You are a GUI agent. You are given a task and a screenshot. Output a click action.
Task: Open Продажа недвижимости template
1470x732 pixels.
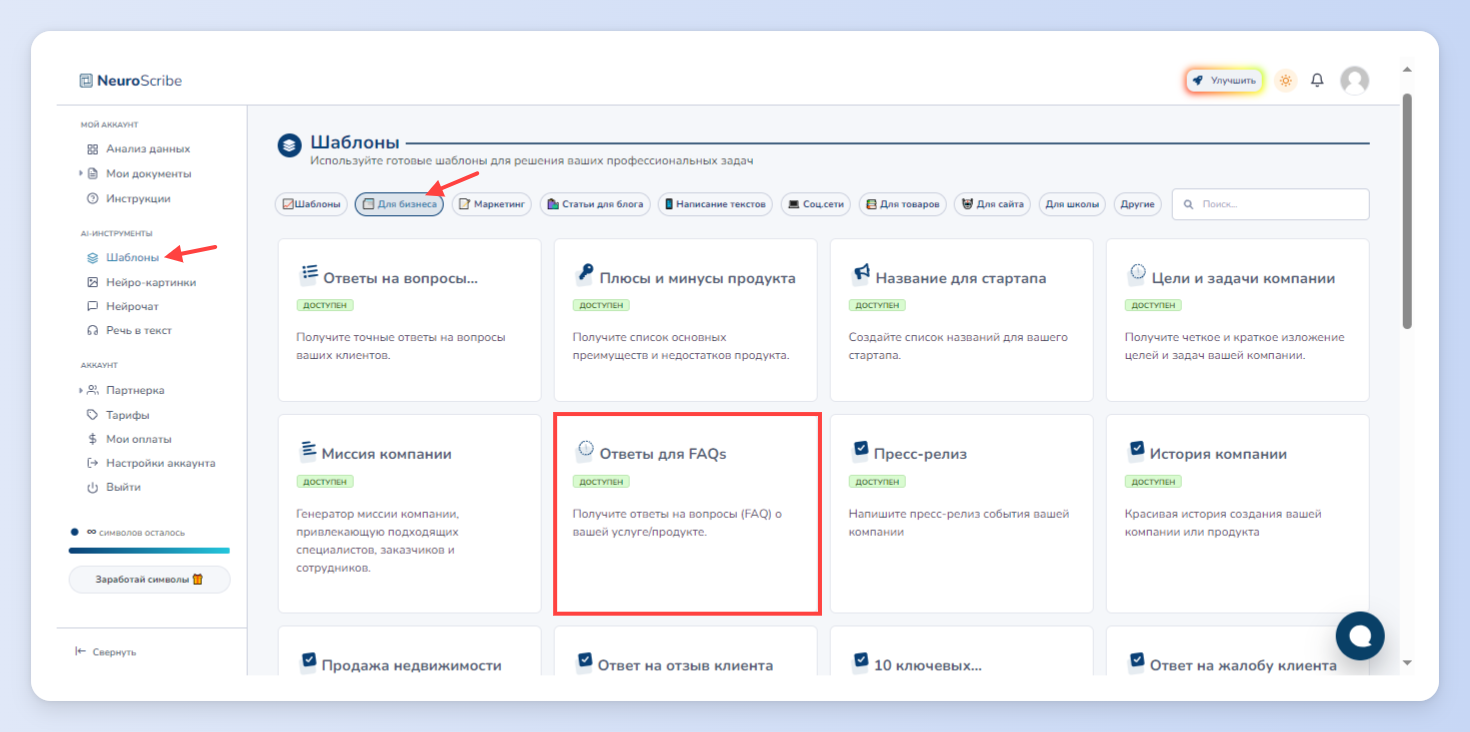[409, 651]
